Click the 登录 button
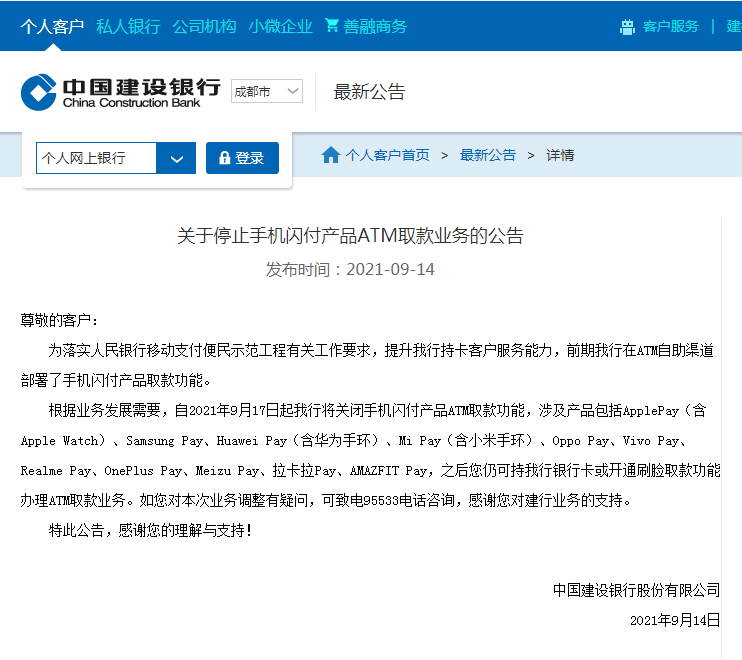This screenshot has width=742, height=660. point(242,158)
